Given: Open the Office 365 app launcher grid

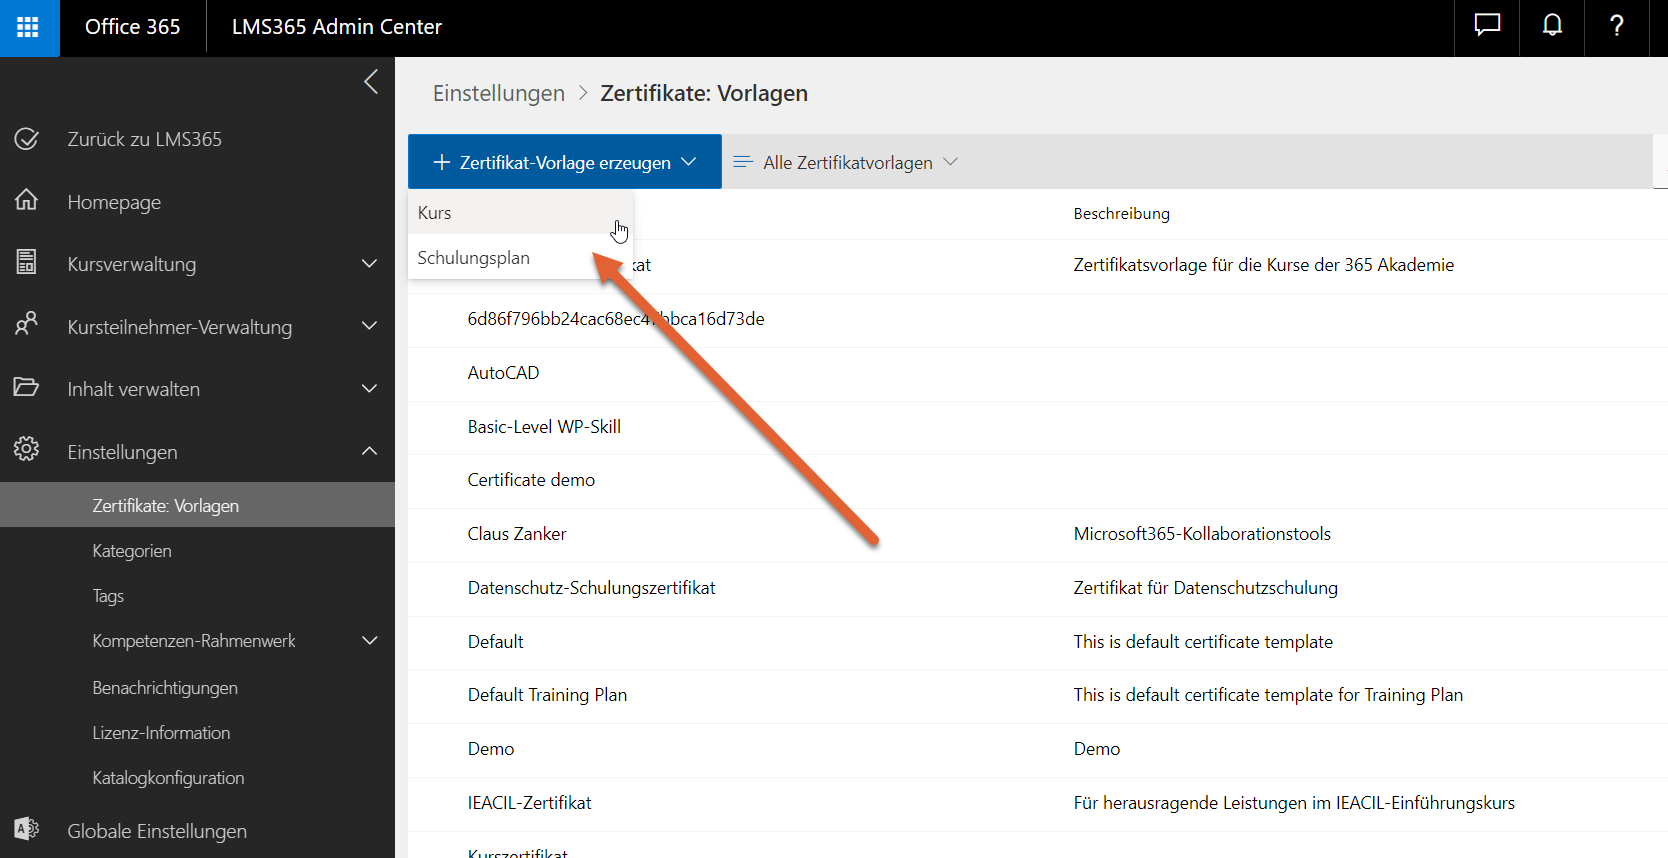Looking at the screenshot, I should pos(28,27).
